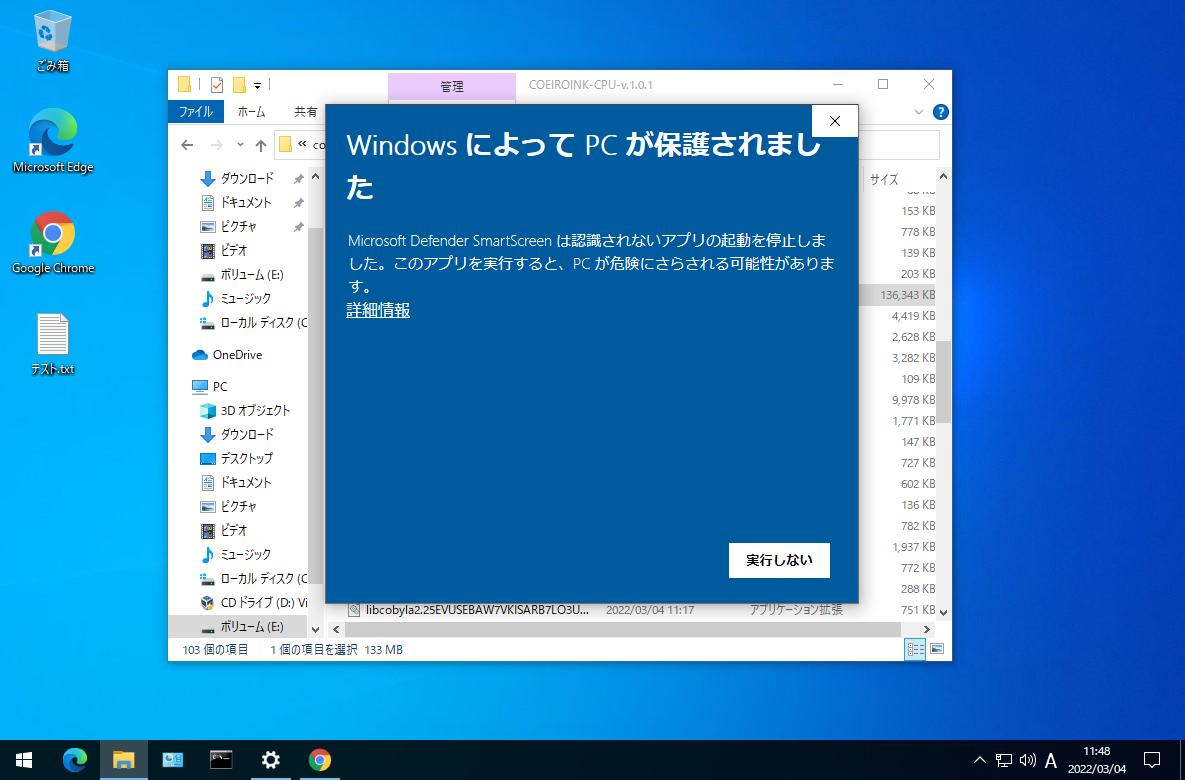Click the volume speaker tray icon
The image size is (1185, 780).
tap(1027, 760)
